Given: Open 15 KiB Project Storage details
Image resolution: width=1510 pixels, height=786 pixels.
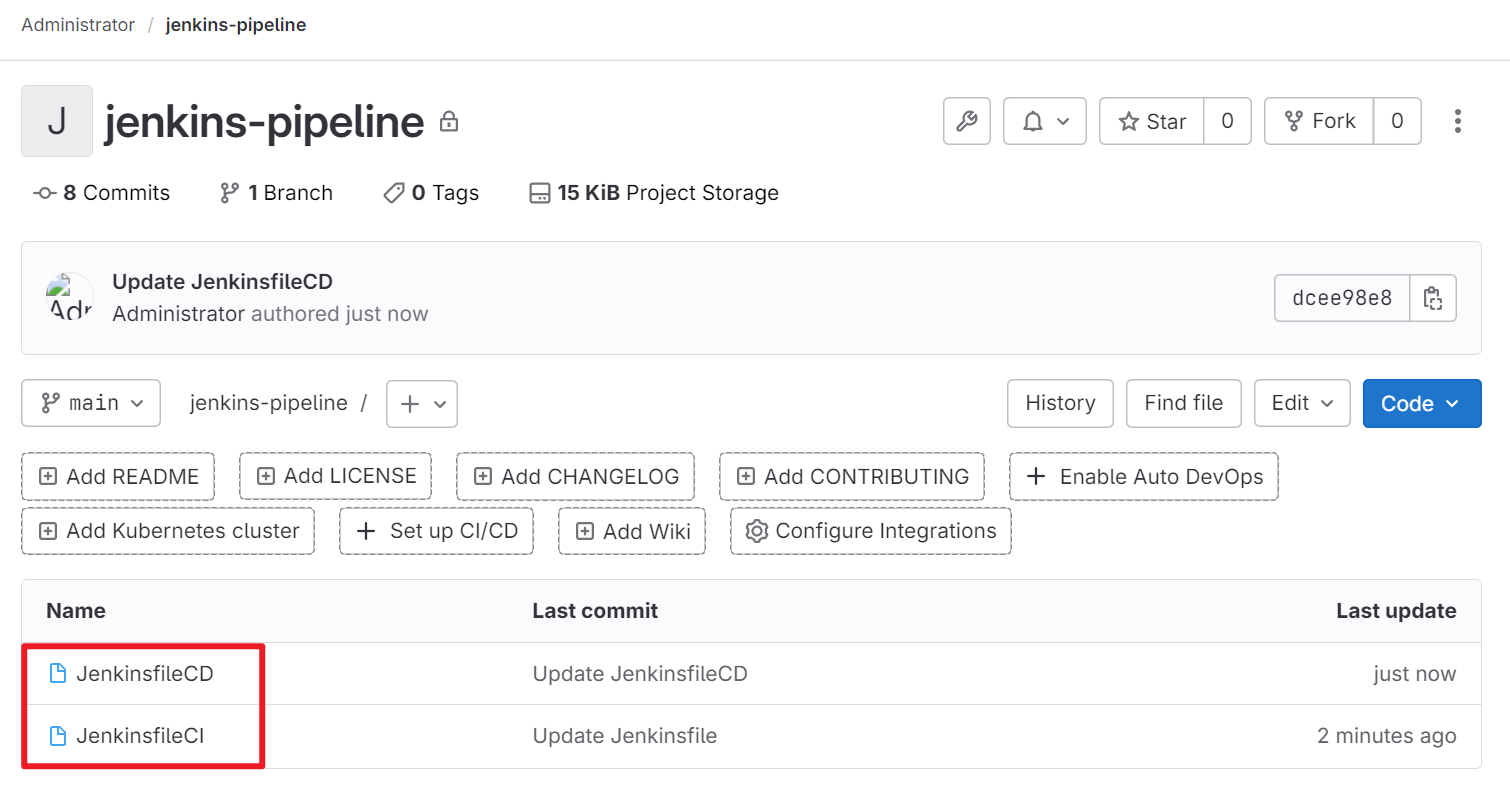Looking at the screenshot, I should [x=654, y=193].
